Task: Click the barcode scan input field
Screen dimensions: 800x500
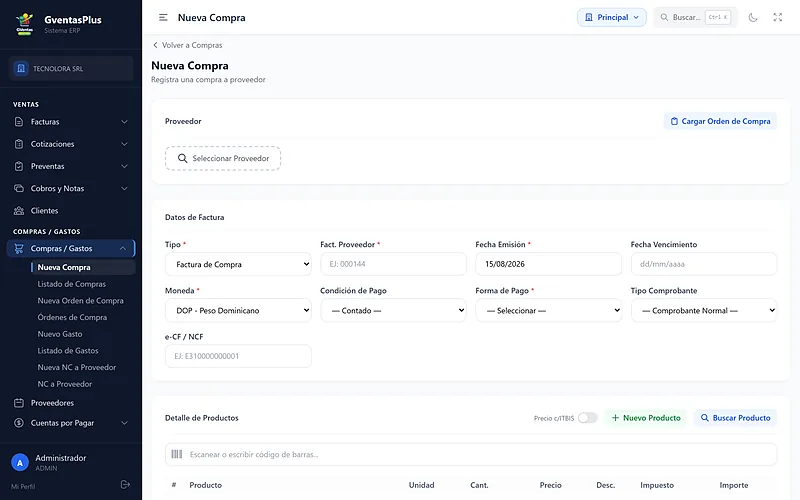Action: click(x=471, y=454)
